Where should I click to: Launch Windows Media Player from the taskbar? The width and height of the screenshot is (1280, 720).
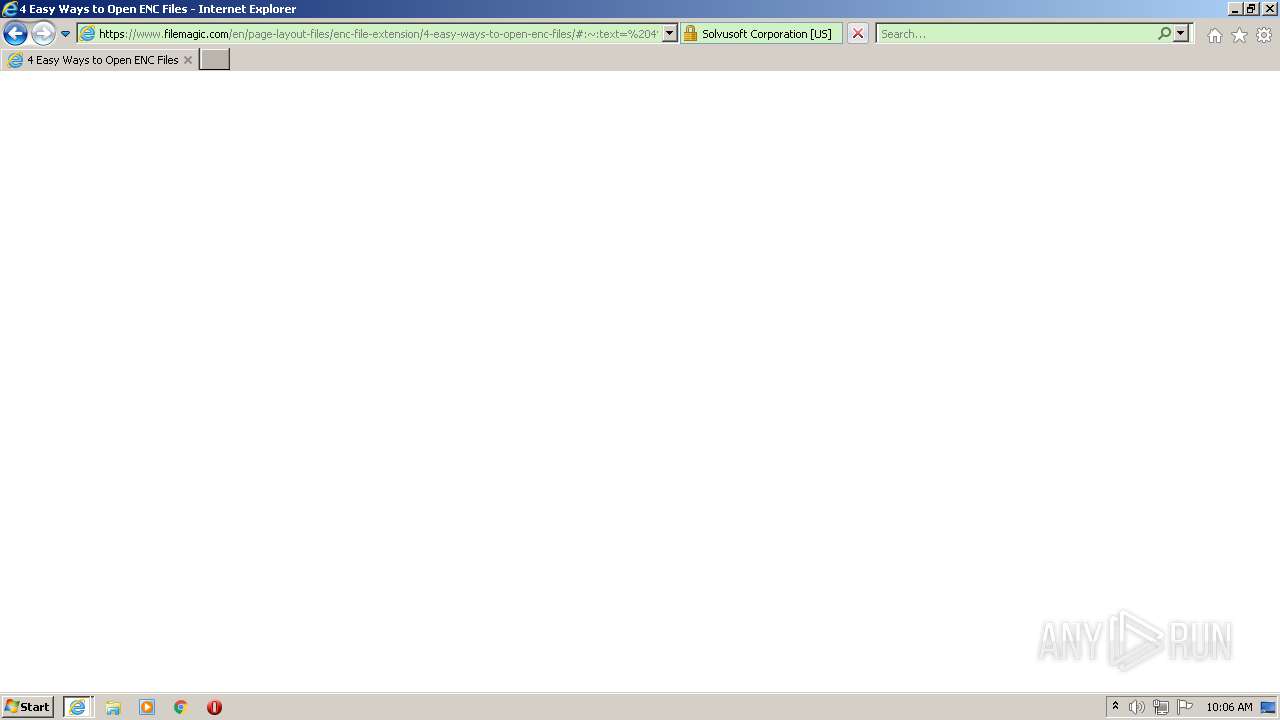147,707
